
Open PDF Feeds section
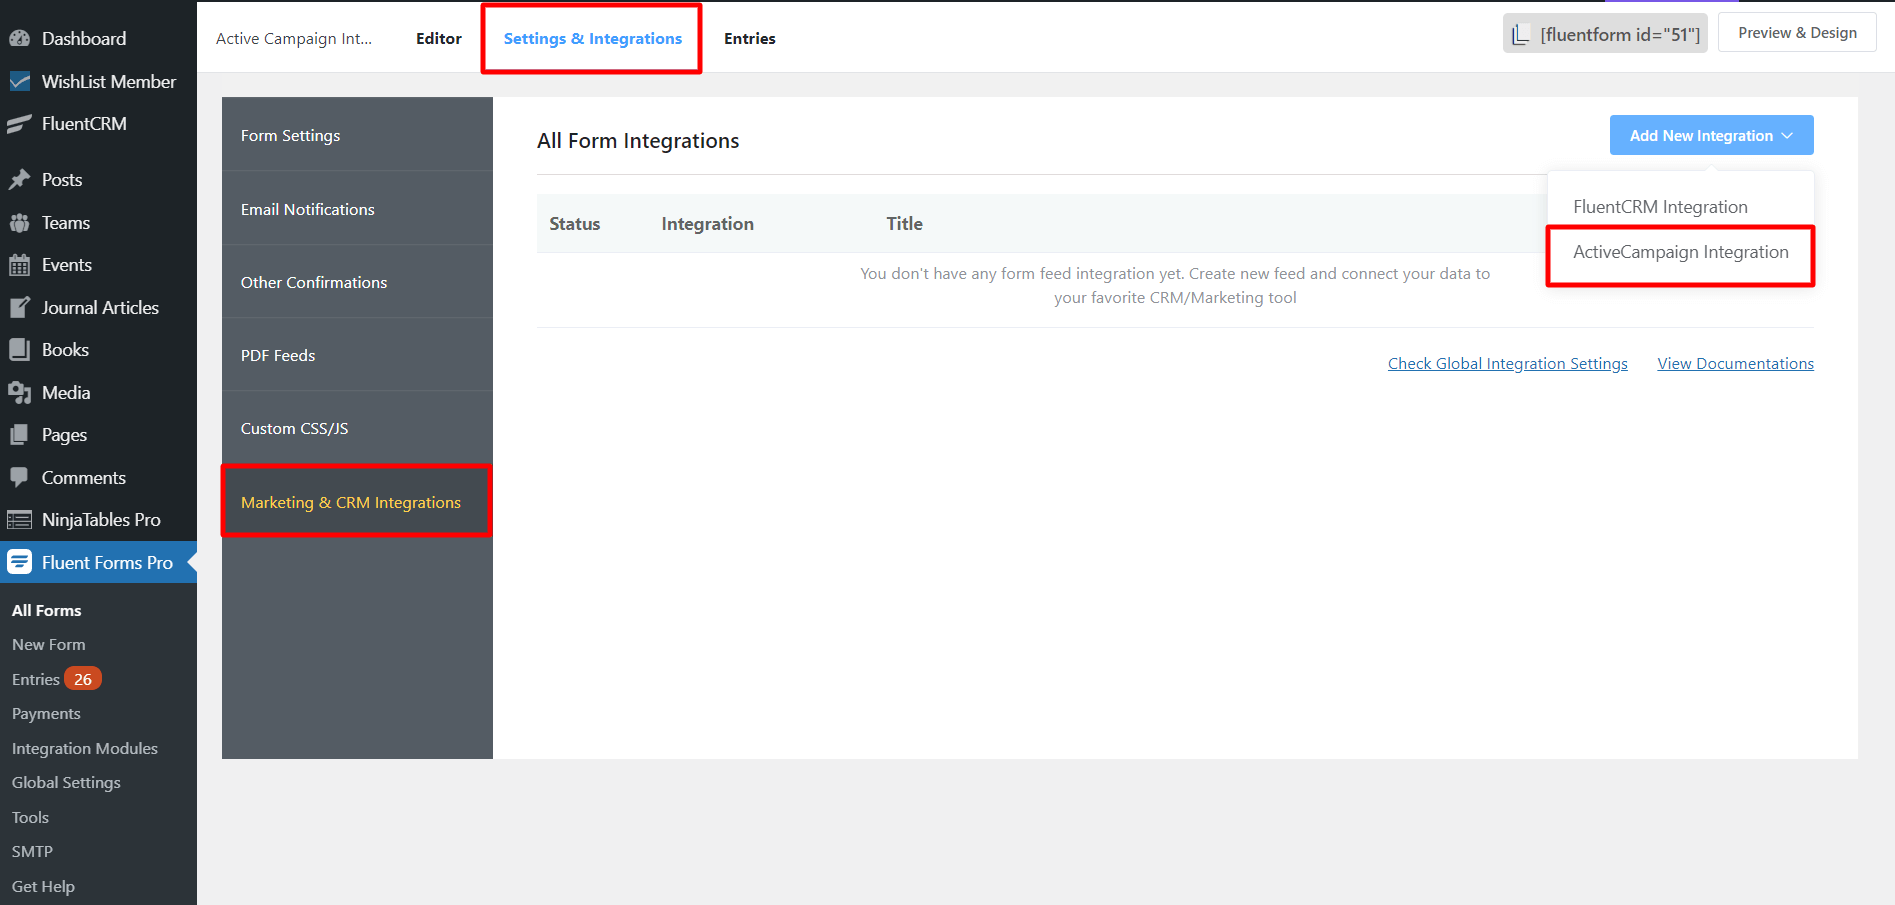point(357,355)
